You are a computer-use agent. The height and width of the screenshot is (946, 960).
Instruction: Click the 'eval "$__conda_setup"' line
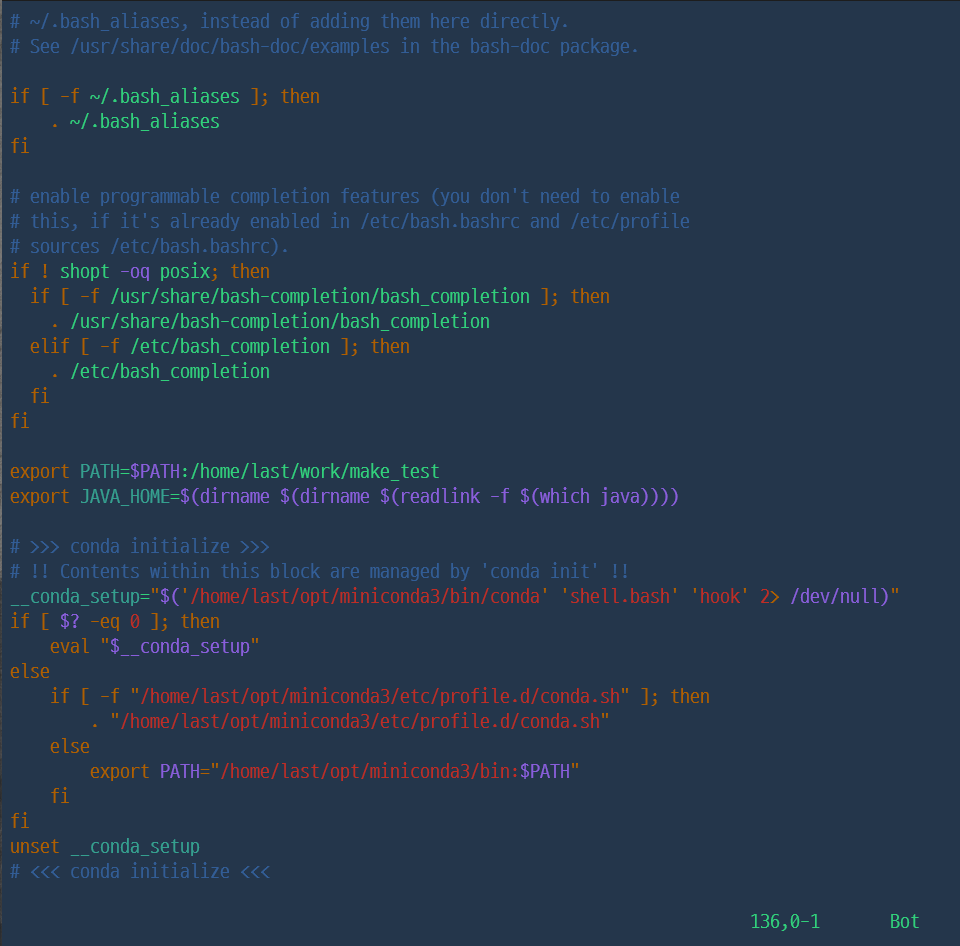(x=155, y=647)
